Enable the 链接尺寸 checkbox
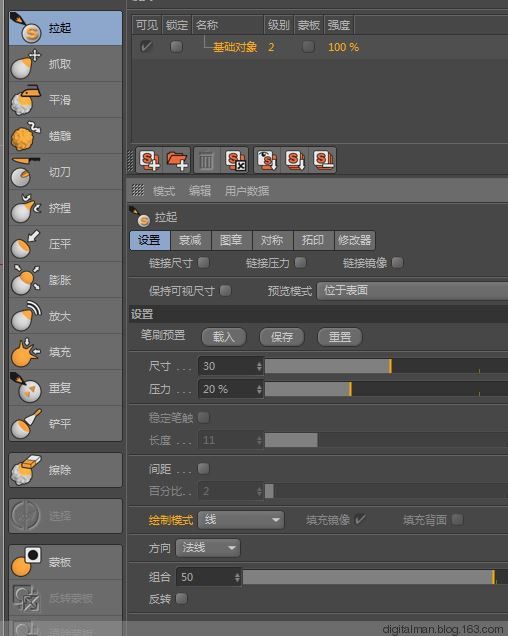 click(204, 263)
